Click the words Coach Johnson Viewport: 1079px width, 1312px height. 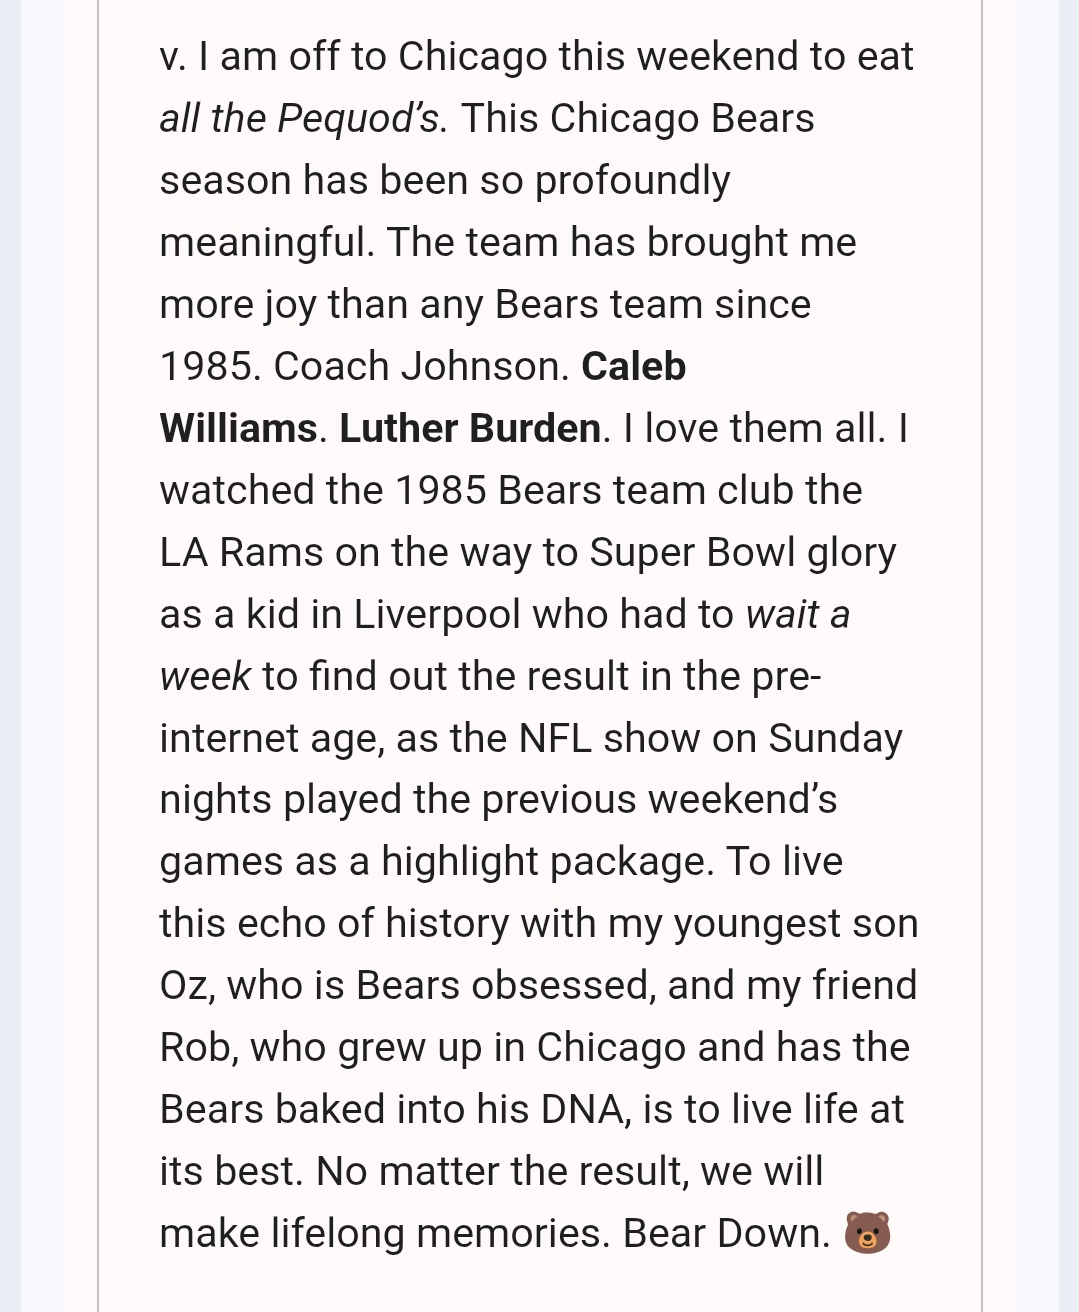[415, 366]
